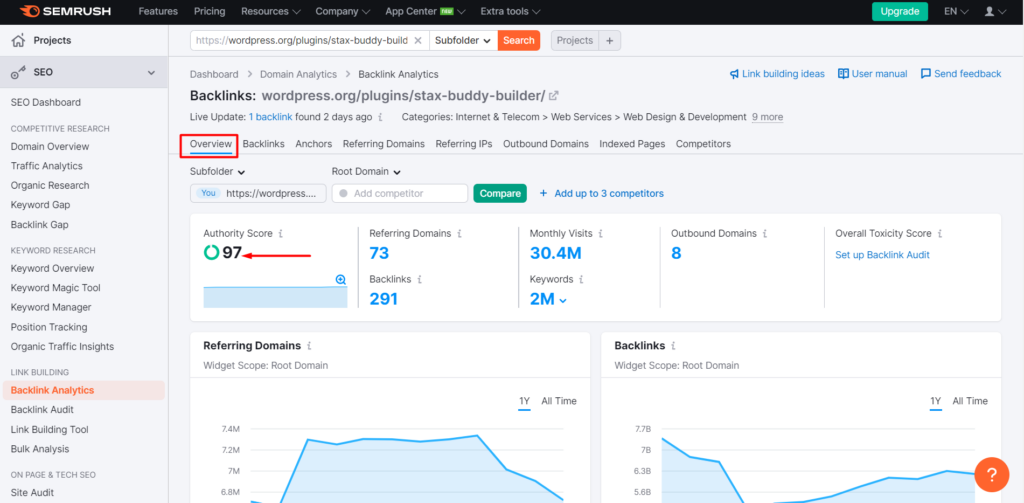Open Backlink Audit in the sidebar
Viewport: 1024px width, 503px height.
(x=42, y=410)
